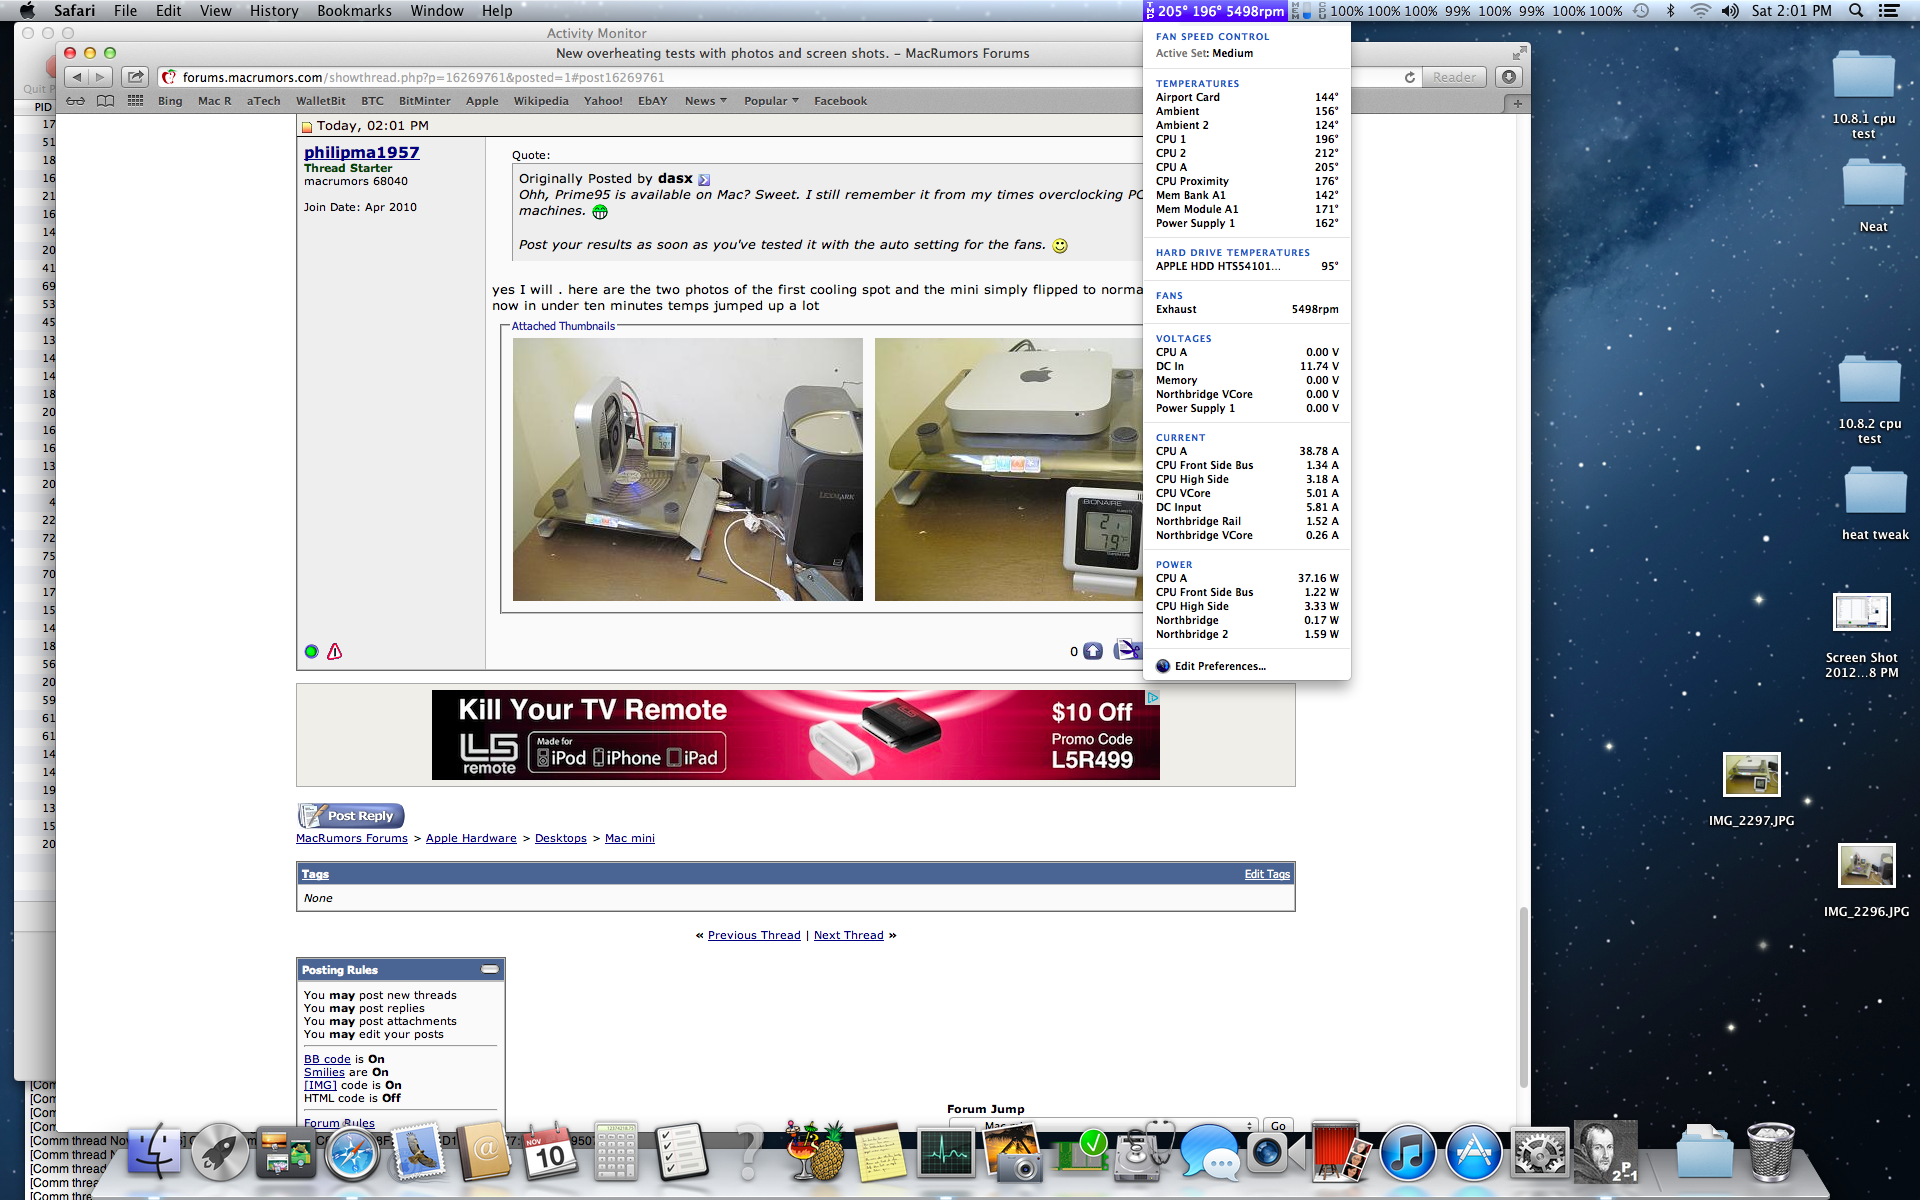Open the History menu
Viewport: 1920px width, 1200px height.
tap(274, 11)
